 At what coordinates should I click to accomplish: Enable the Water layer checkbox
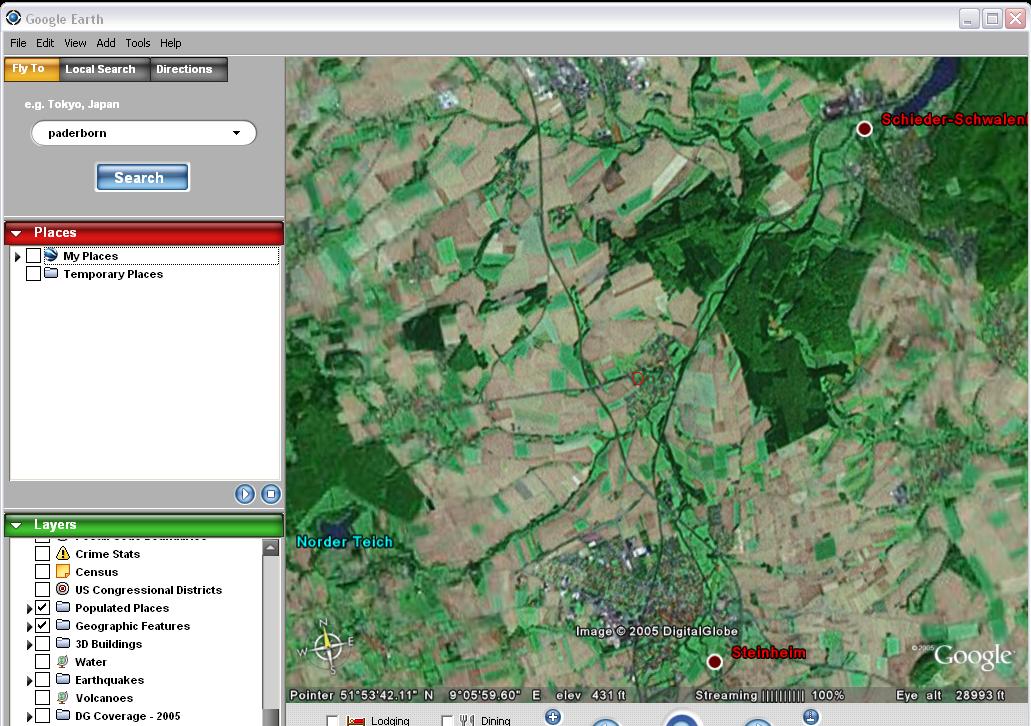[42, 662]
